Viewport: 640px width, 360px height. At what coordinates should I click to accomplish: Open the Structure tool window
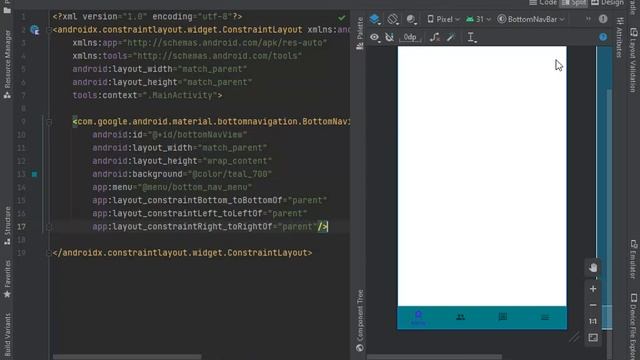pos(7,226)
